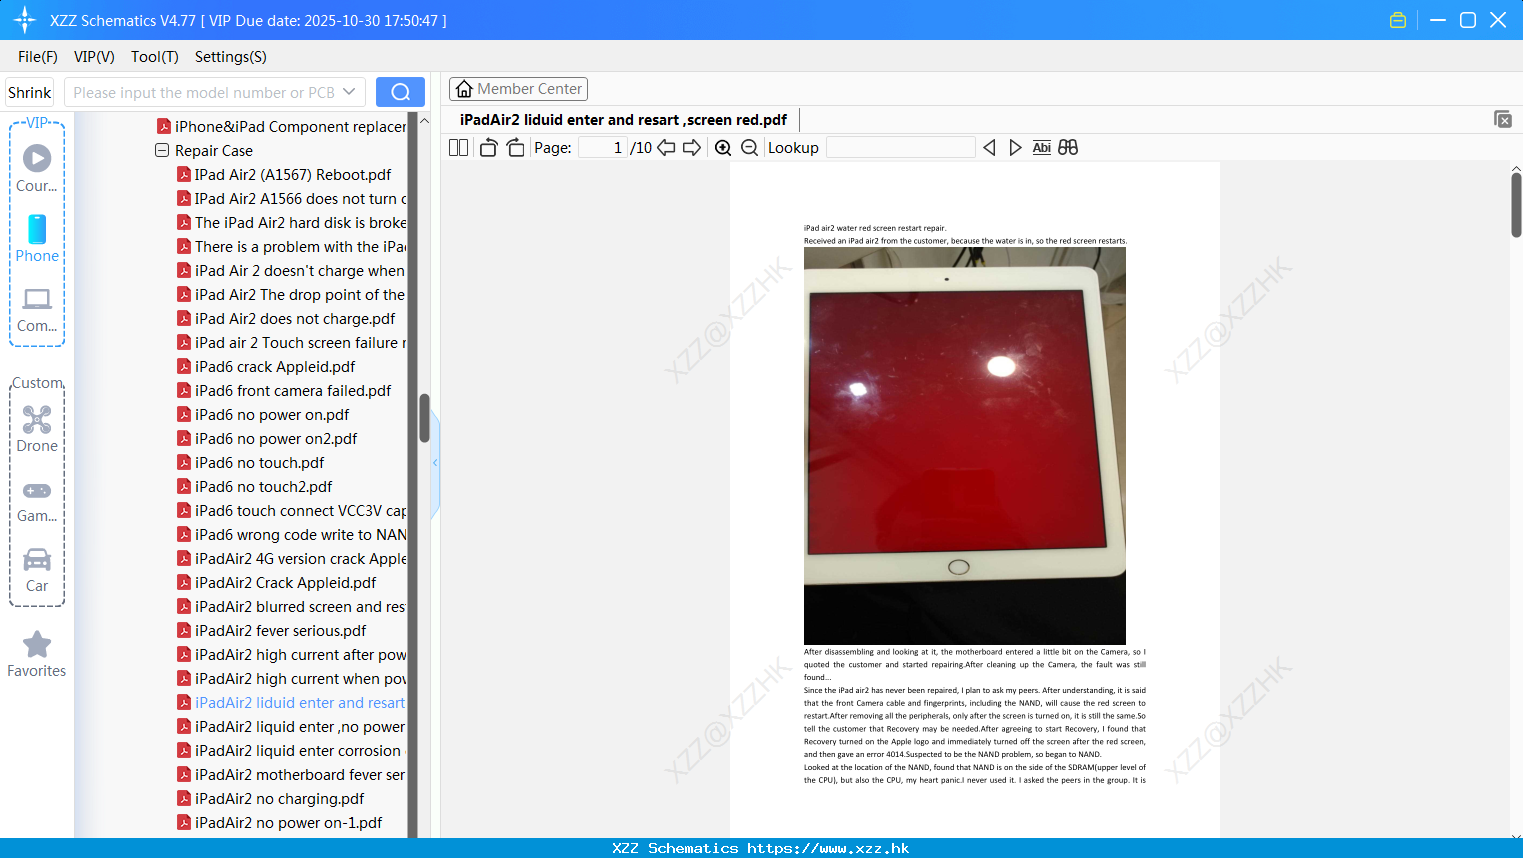Open iPadAir2 blurred screen file
Viewport: 1523px width, 858px height.
pos(291,607)
